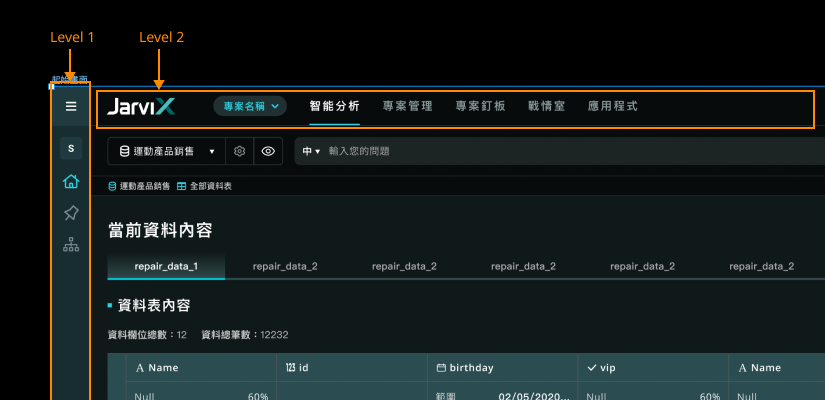825x400 pixels.
Task: Open the hamburger menu icon
Action: point(71,106)
